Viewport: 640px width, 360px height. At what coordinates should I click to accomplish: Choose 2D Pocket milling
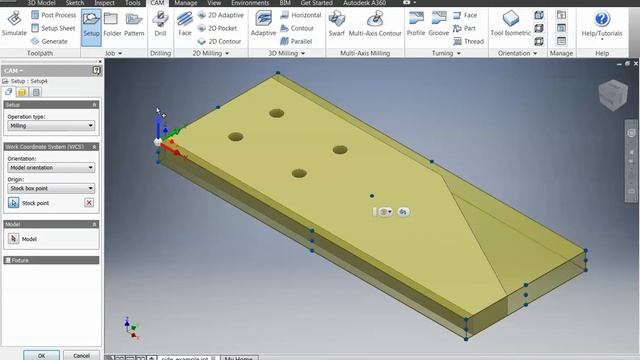pyautogui.click(x=217, y=28)
